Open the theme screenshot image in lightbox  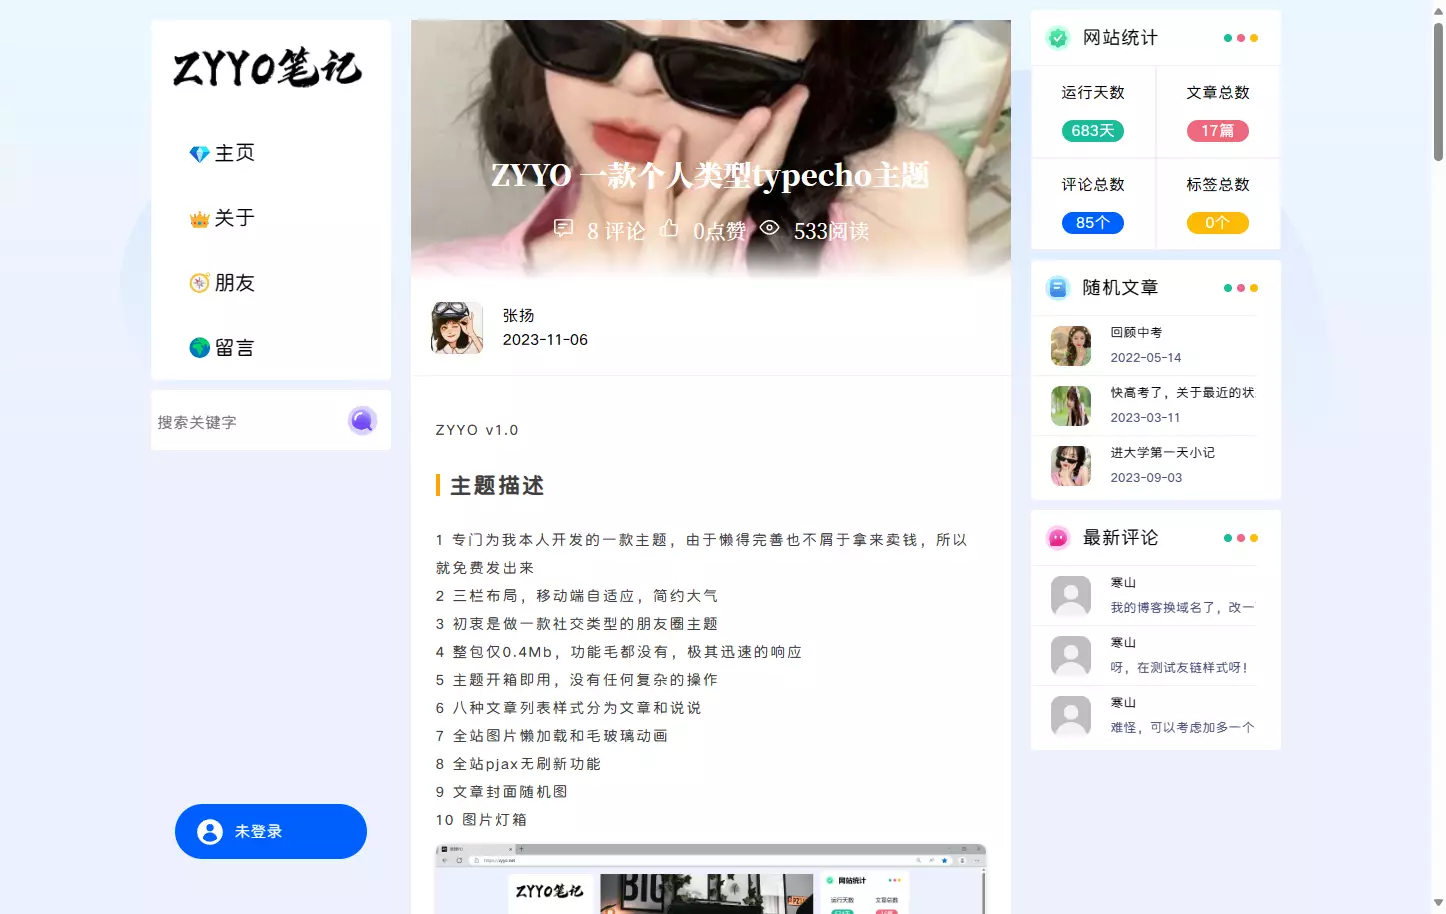coord(711,879)
